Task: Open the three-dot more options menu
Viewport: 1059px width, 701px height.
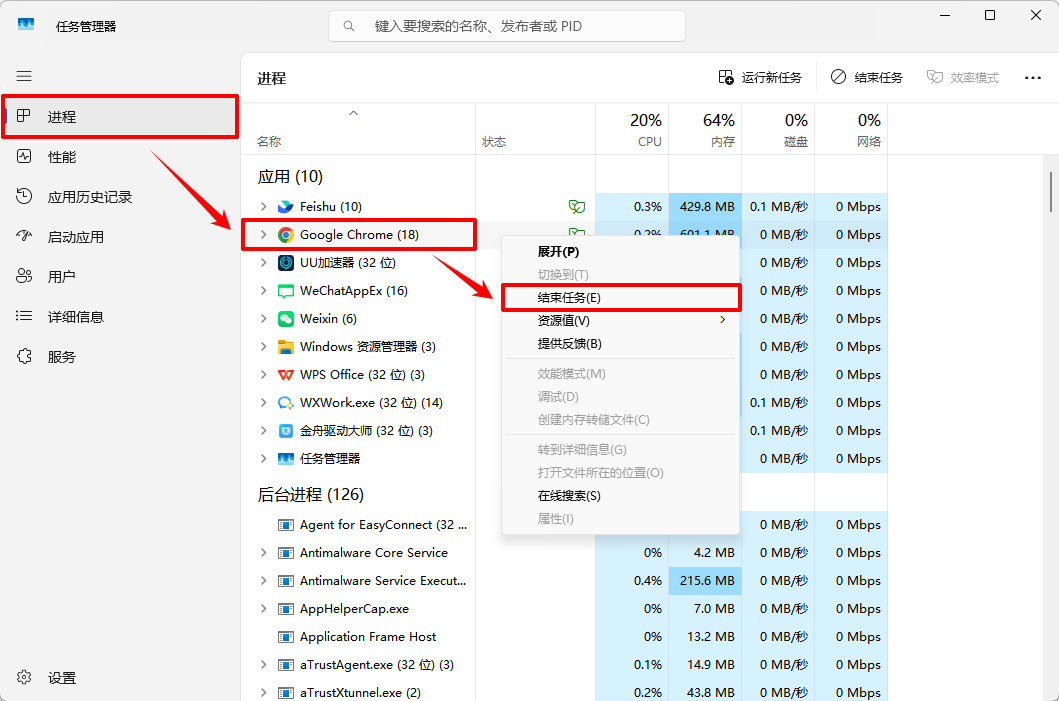Action: (1033, 78)
